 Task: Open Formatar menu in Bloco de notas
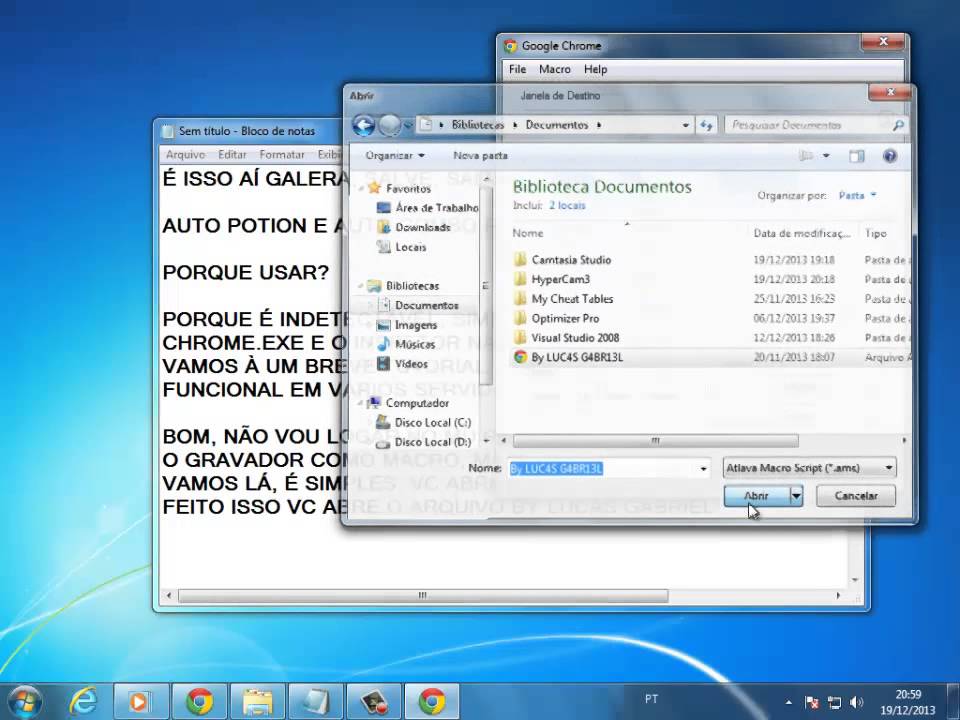pyautogui.click(x=282, y=155)
